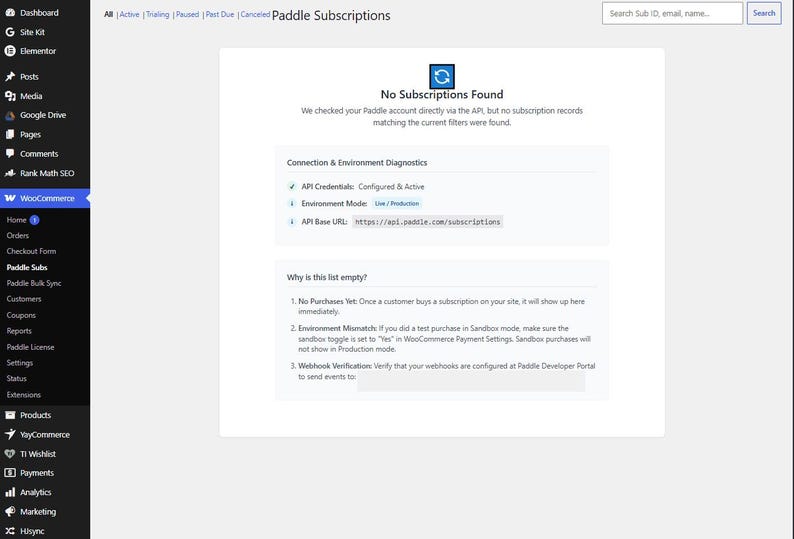Click the API Base URL info icon
The image size is (794, 539).
(x=292, y=221)
